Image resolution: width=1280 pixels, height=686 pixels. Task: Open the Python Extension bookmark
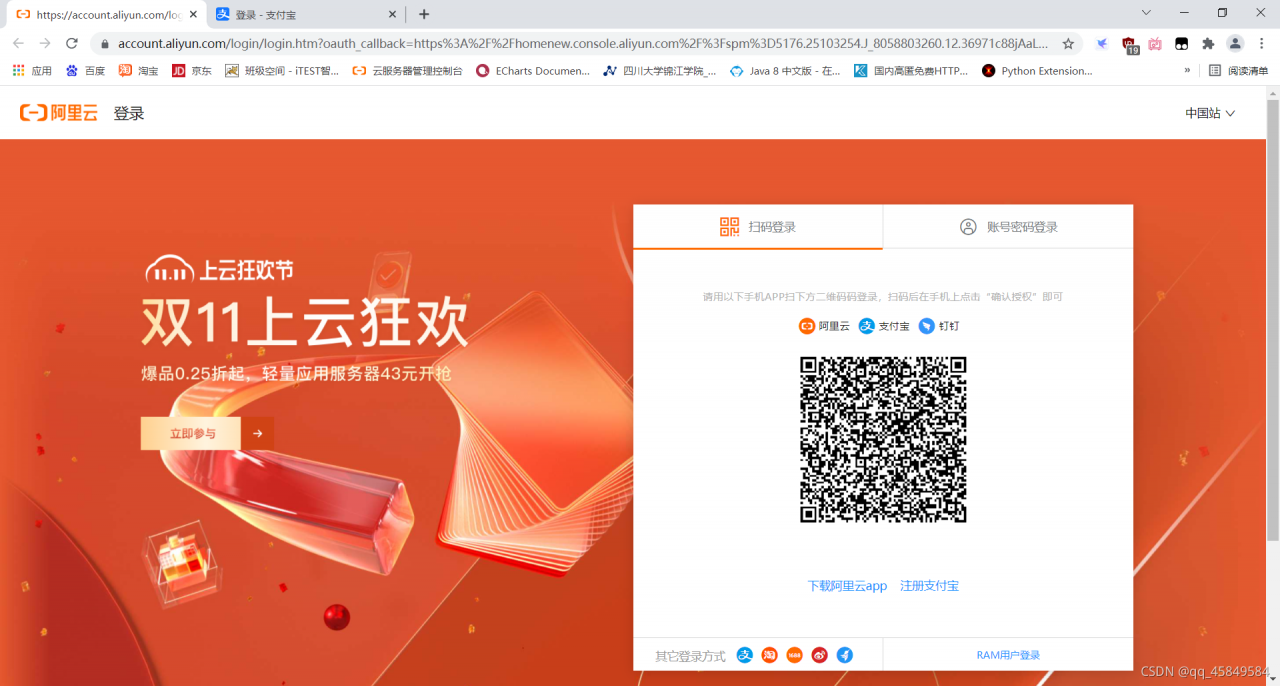tap(1038, 71)
